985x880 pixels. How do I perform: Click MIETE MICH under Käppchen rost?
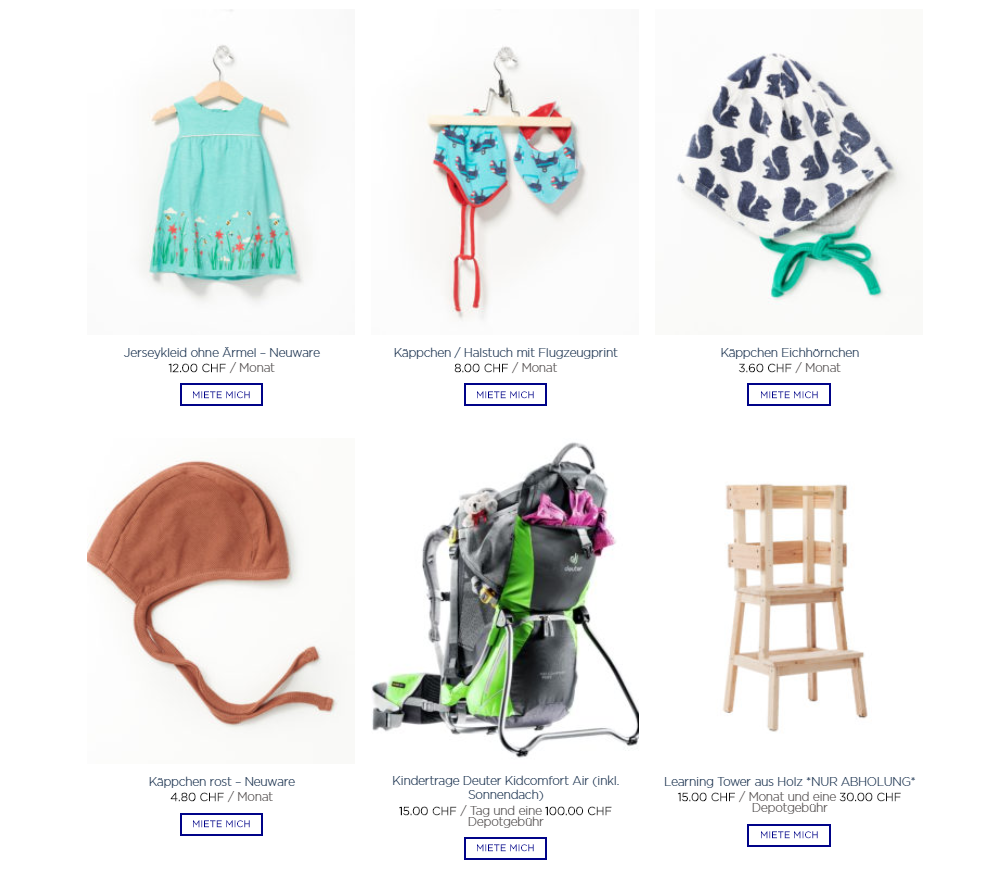(221, 823)
